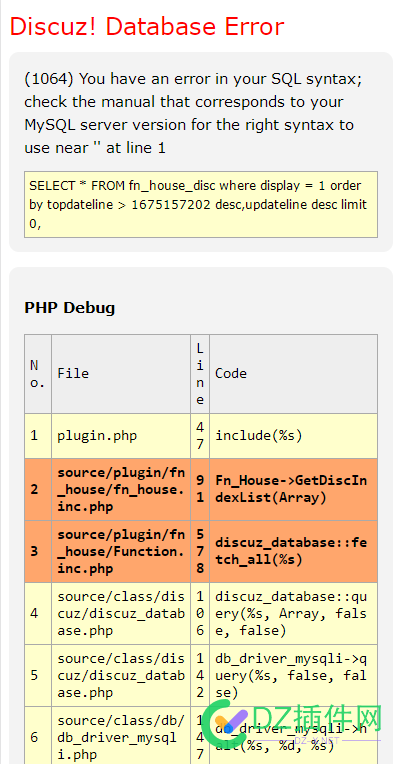Viewport: 401px width, 764px height.
Task: Click the PHP Debug heading
Action: click(x=70, y=307)
